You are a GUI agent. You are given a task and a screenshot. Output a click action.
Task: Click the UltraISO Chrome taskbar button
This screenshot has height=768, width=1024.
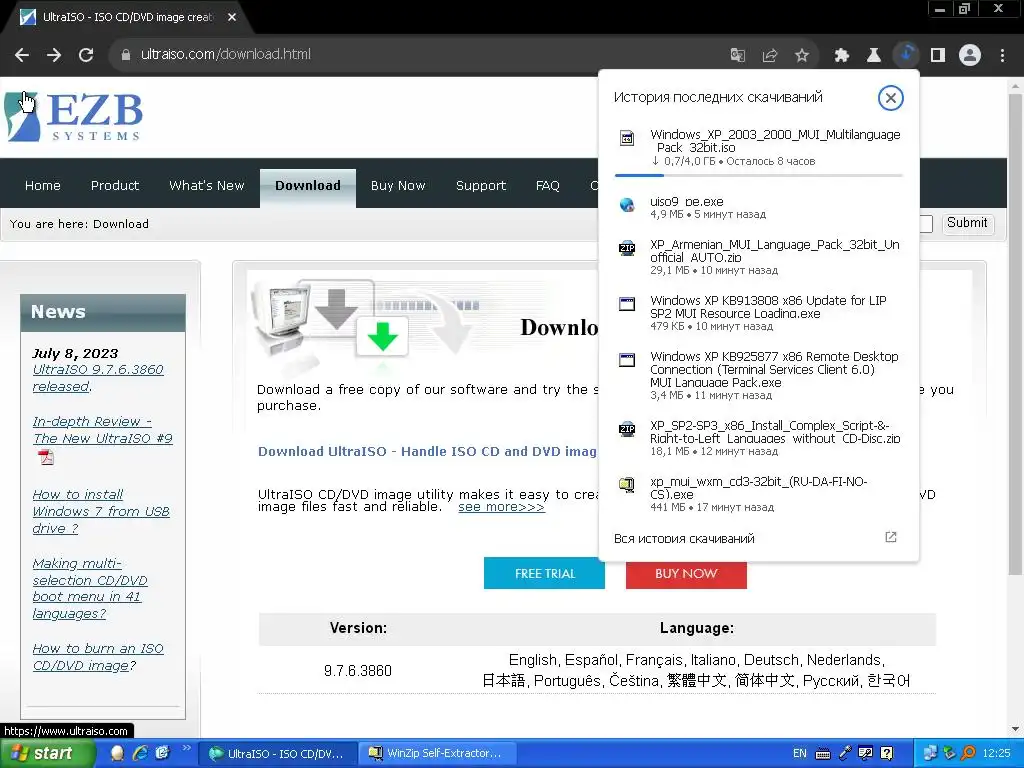coord(278,754)
